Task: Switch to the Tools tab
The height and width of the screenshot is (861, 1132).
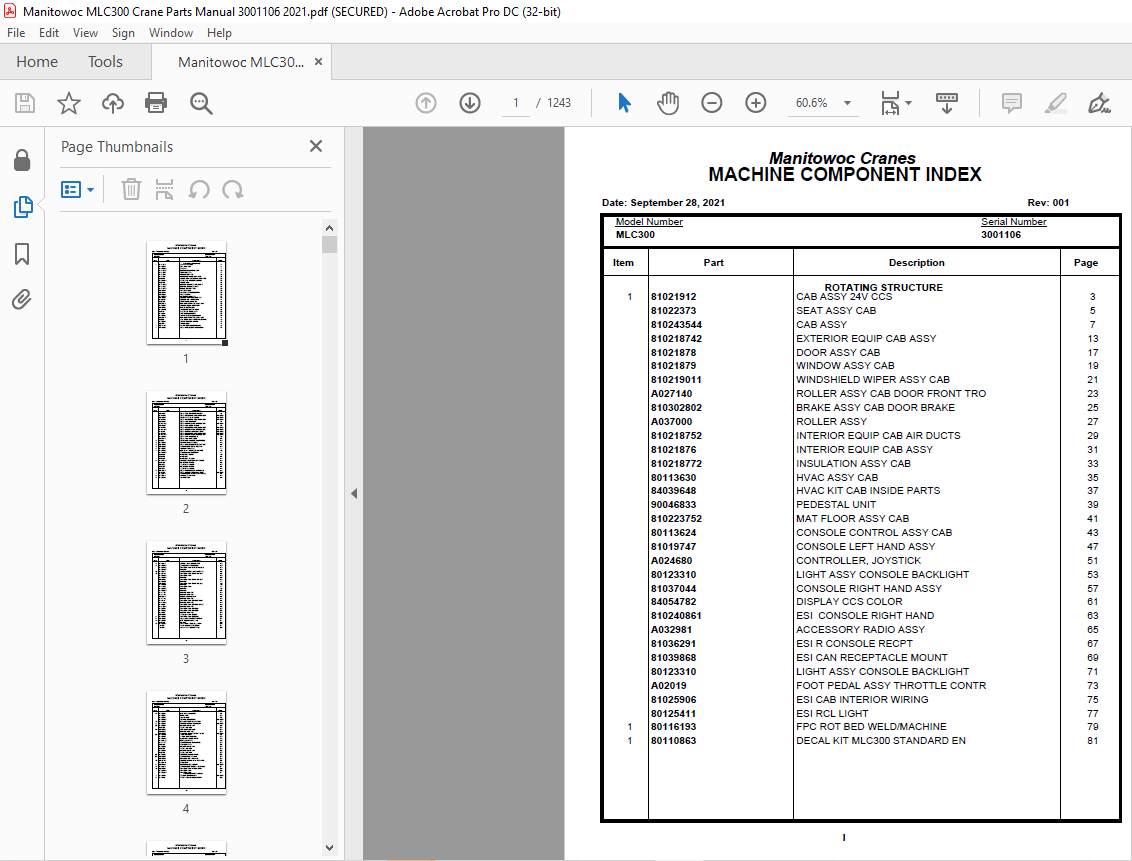Action: pos(105,62)
